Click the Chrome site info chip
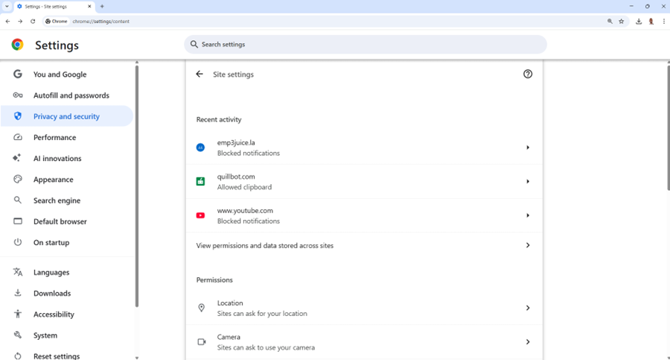 point(56,21)
